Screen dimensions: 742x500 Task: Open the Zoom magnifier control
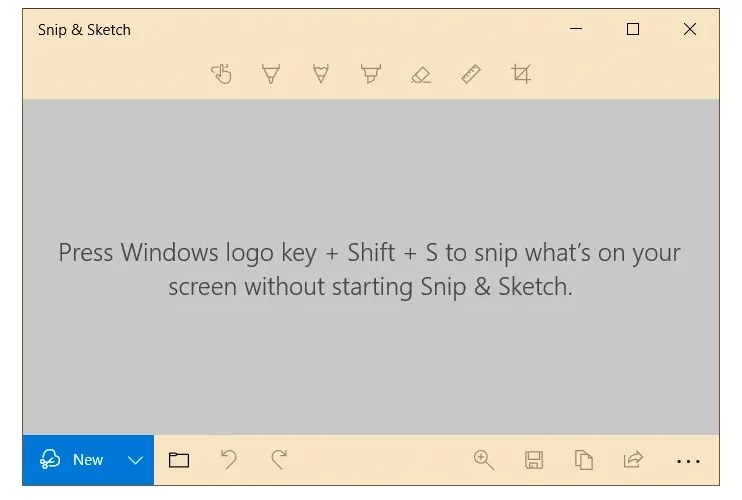[x=484, y=460]
